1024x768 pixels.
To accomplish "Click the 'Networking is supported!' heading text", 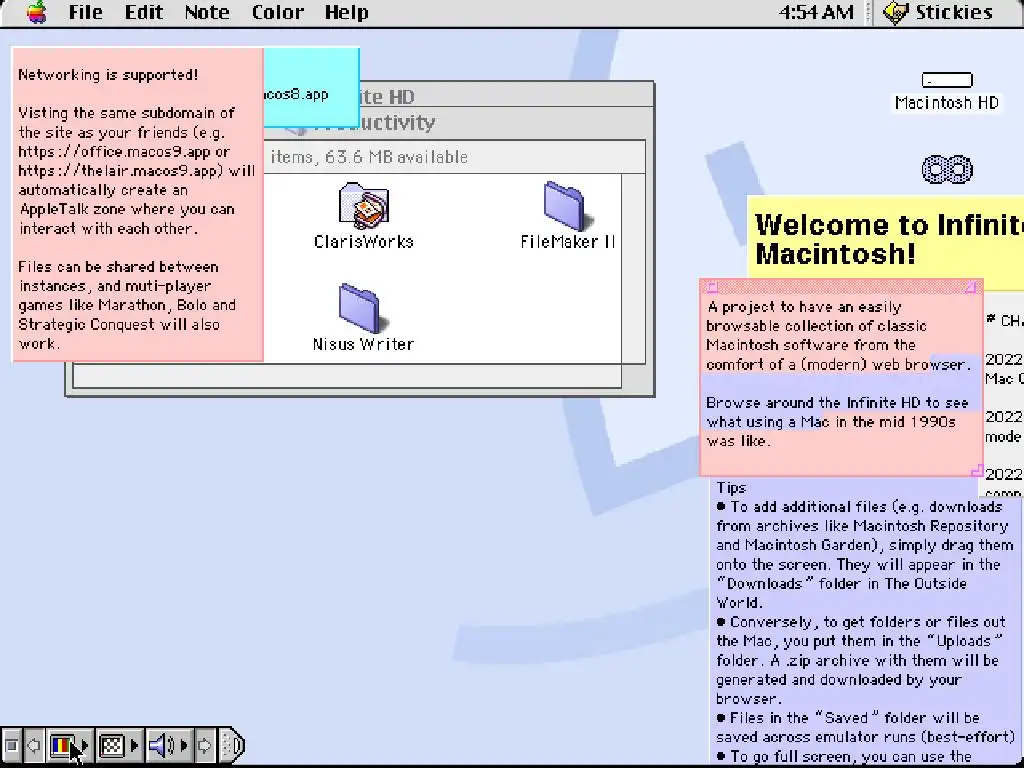I will [108, 74].
